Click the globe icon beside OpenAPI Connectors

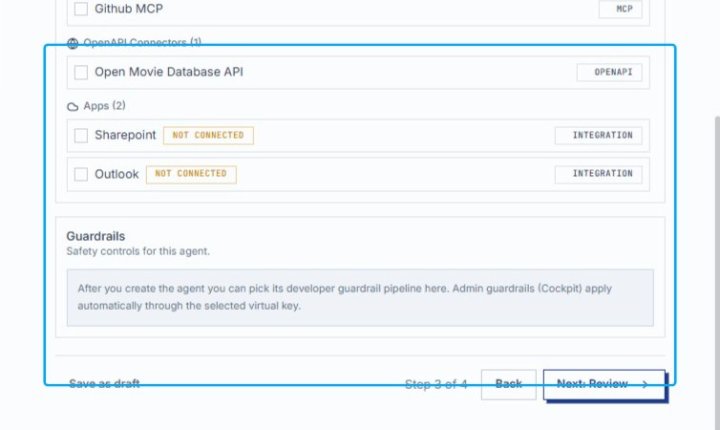73,43
